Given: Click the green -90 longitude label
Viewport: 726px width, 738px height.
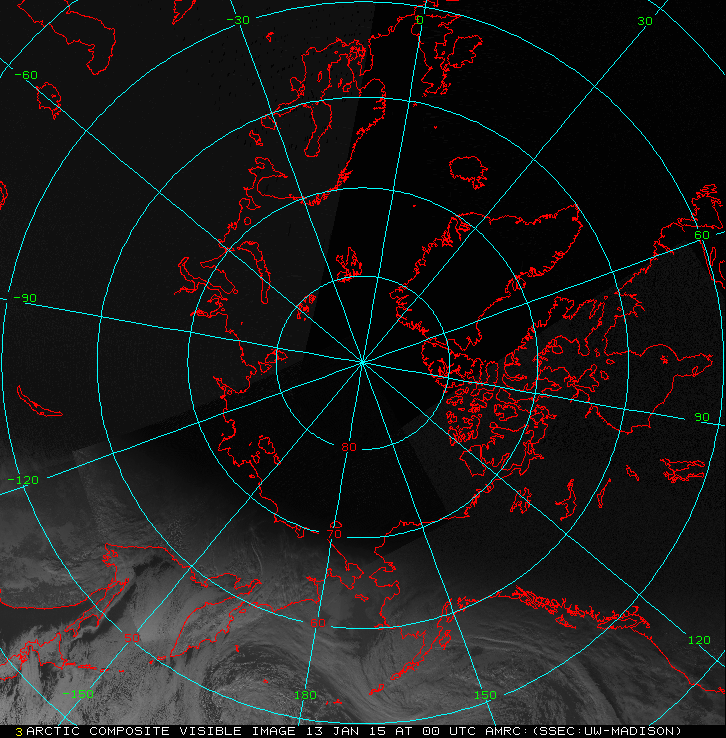Looking at the screenshot, I should [x=25, y=298].
